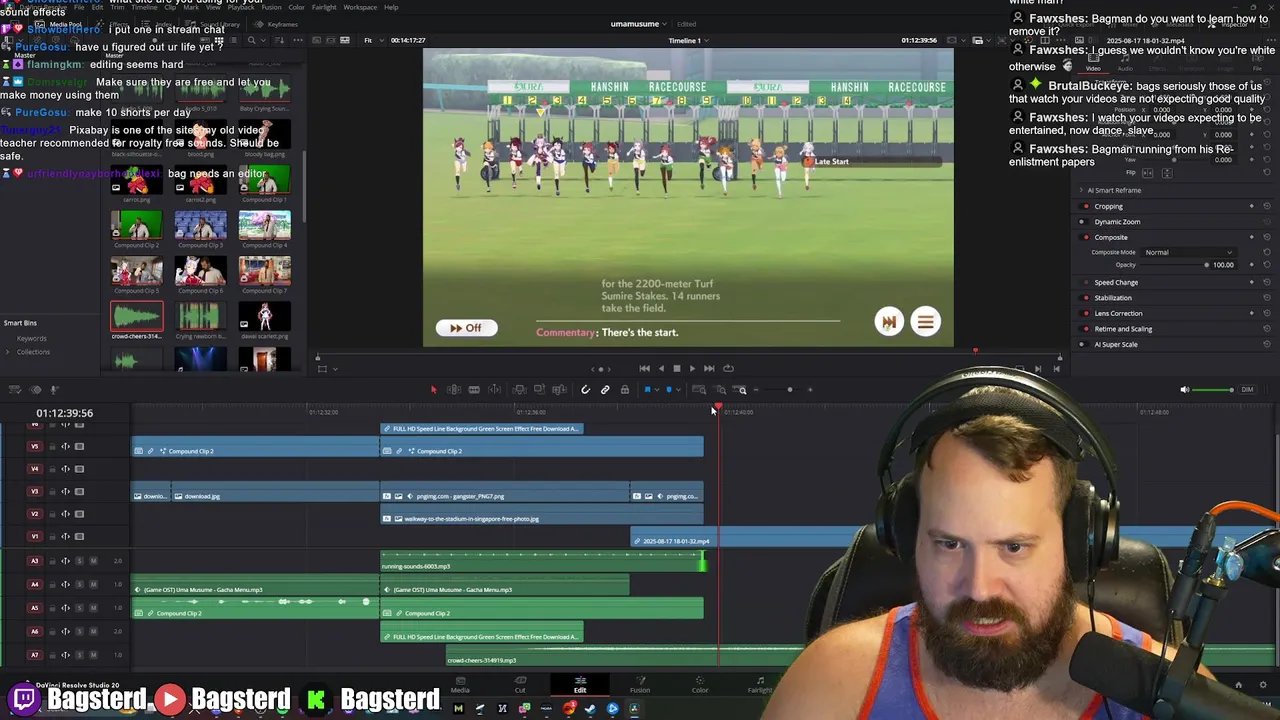Add keyframe for Opacity diamond
The height and width of the screenshot is (720, 1280).
coord(1251,265)
